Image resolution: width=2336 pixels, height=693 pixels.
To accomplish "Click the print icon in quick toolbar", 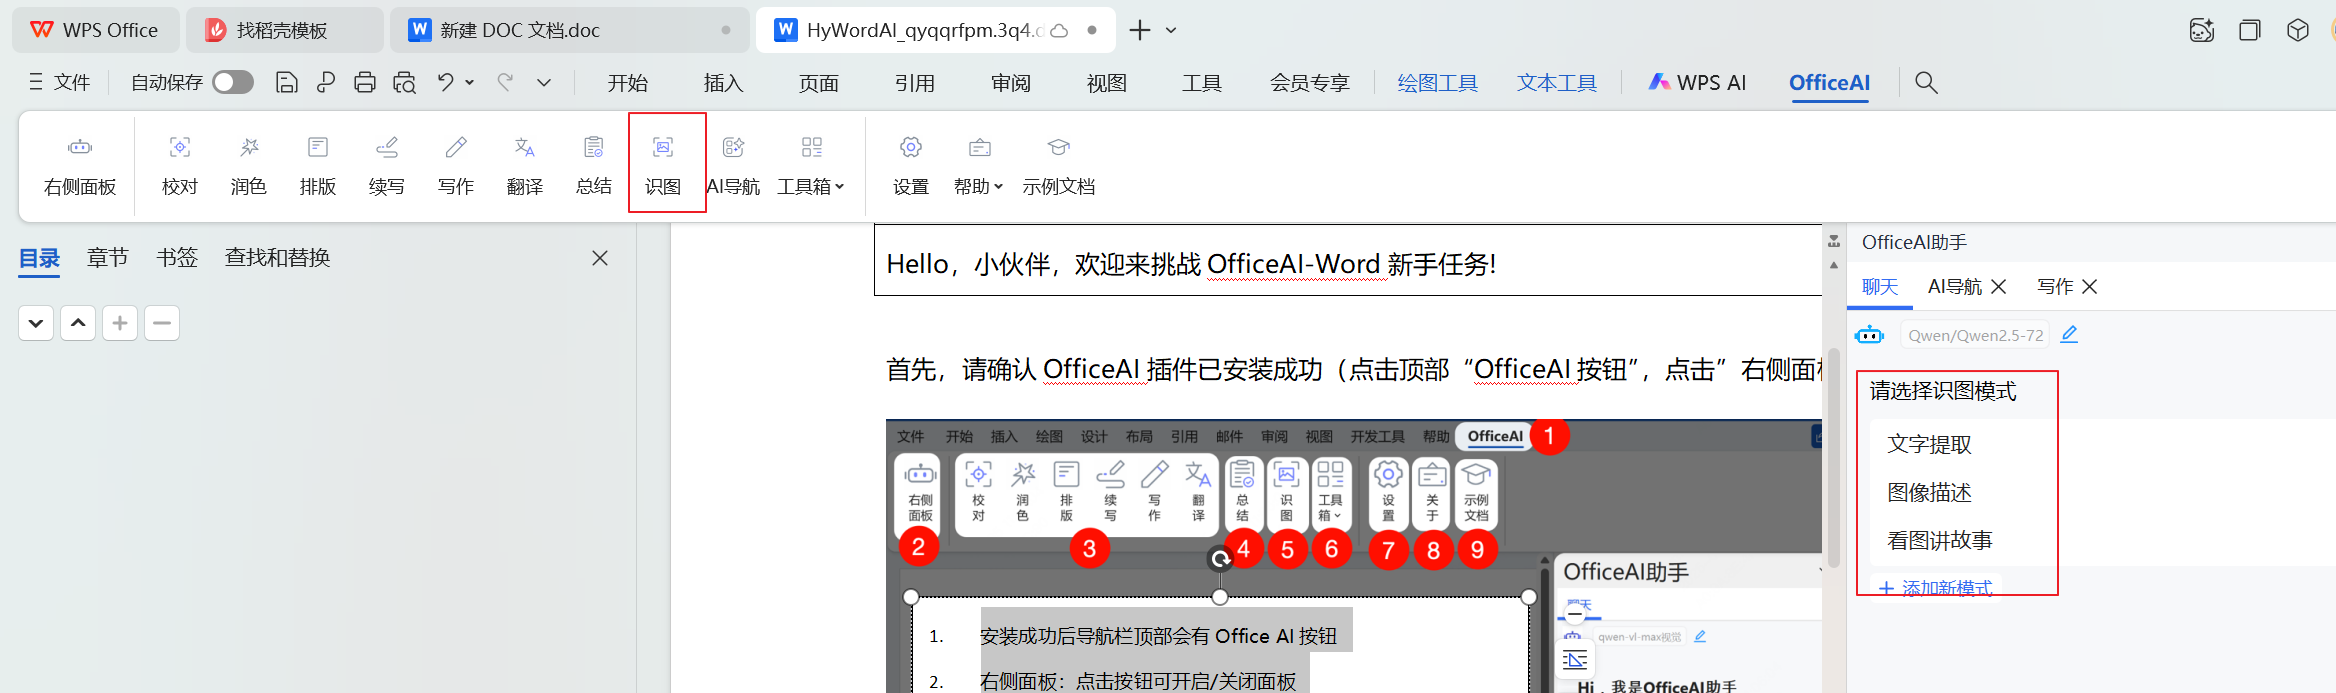I will (365, 82).
